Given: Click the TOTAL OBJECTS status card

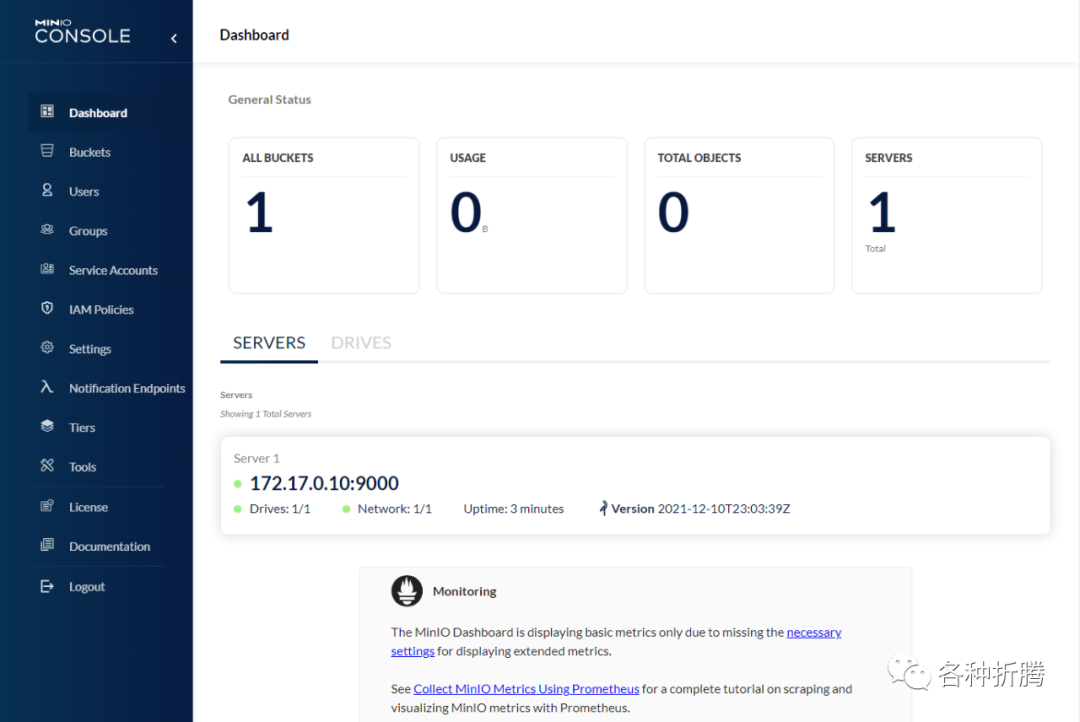Looking at the screenshot, I should 739,215.
